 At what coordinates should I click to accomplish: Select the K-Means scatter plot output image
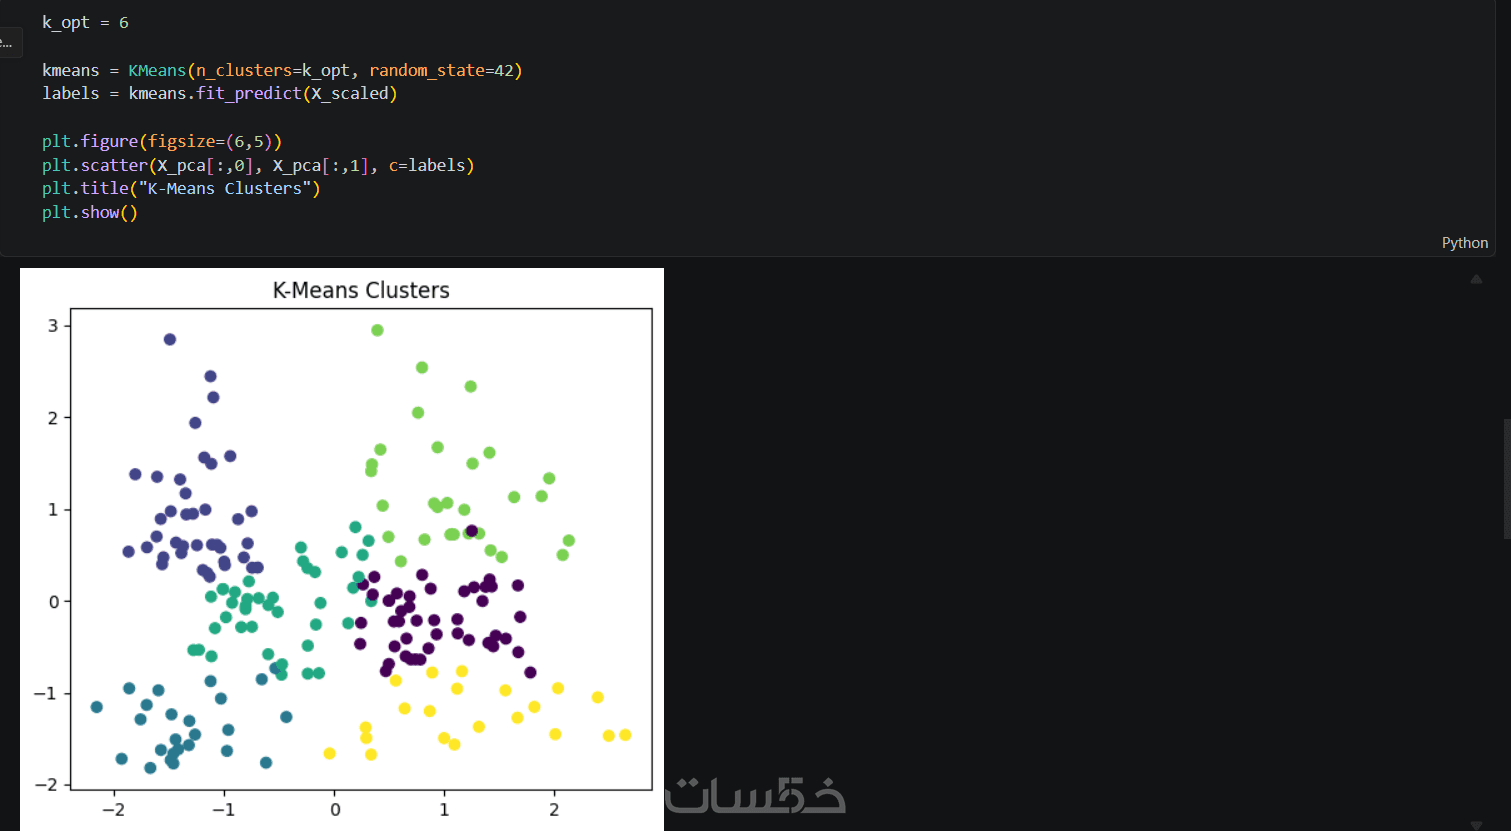click(342, 549)
